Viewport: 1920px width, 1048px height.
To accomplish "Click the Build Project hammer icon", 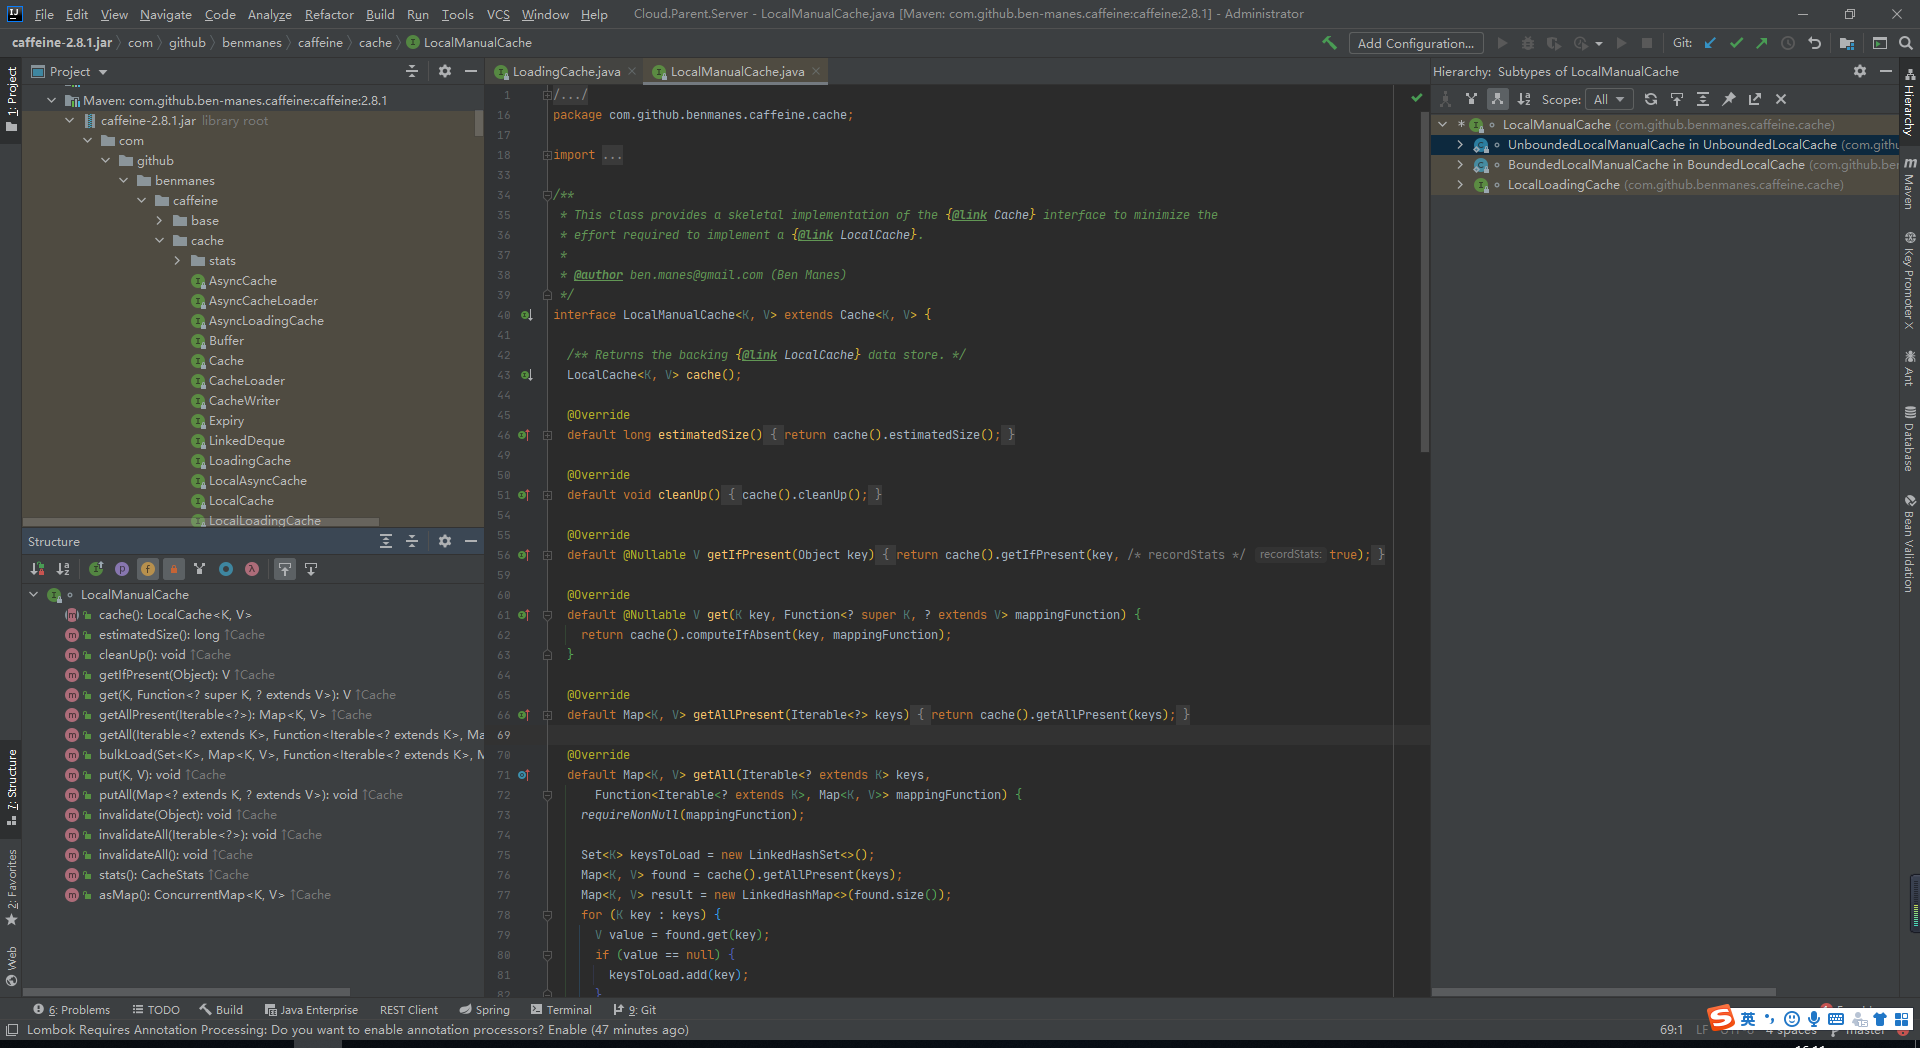I will [x=1329, y=43].
